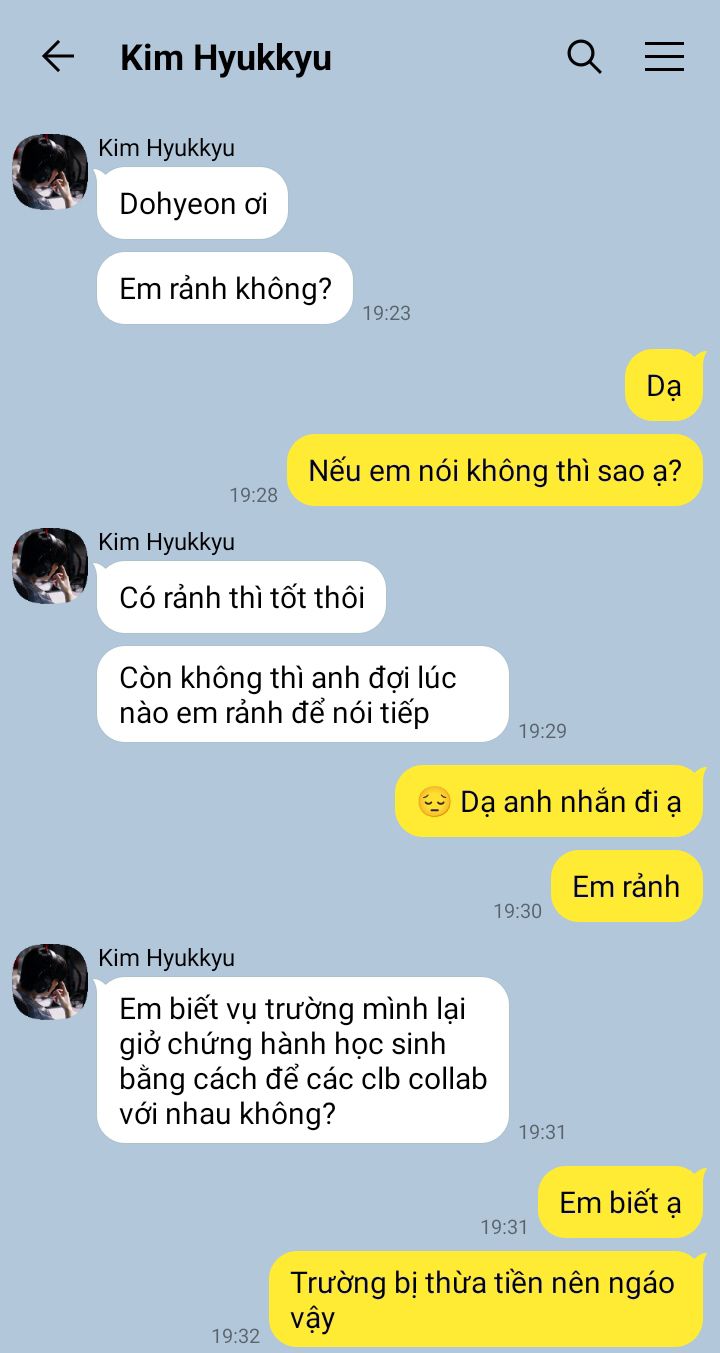Viewport: 720px width, 1353px height.
Task: Tap the pensive emoji in yellow message
Action: click(x=434, y=802)
